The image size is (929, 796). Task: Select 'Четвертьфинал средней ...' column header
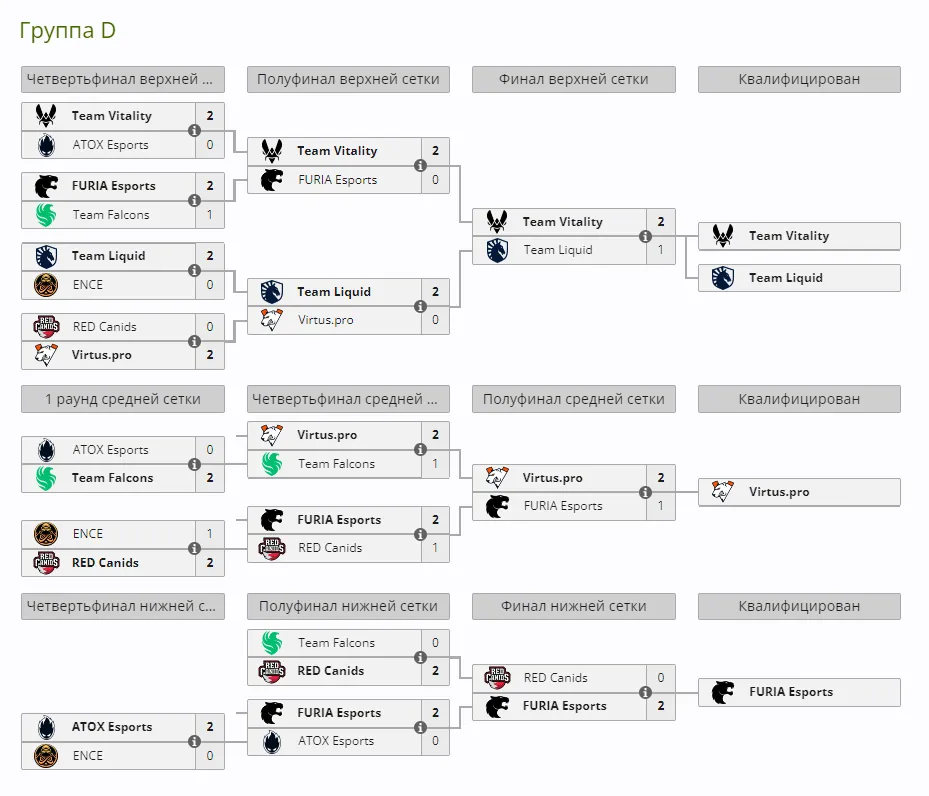click(x=348, y=399)
